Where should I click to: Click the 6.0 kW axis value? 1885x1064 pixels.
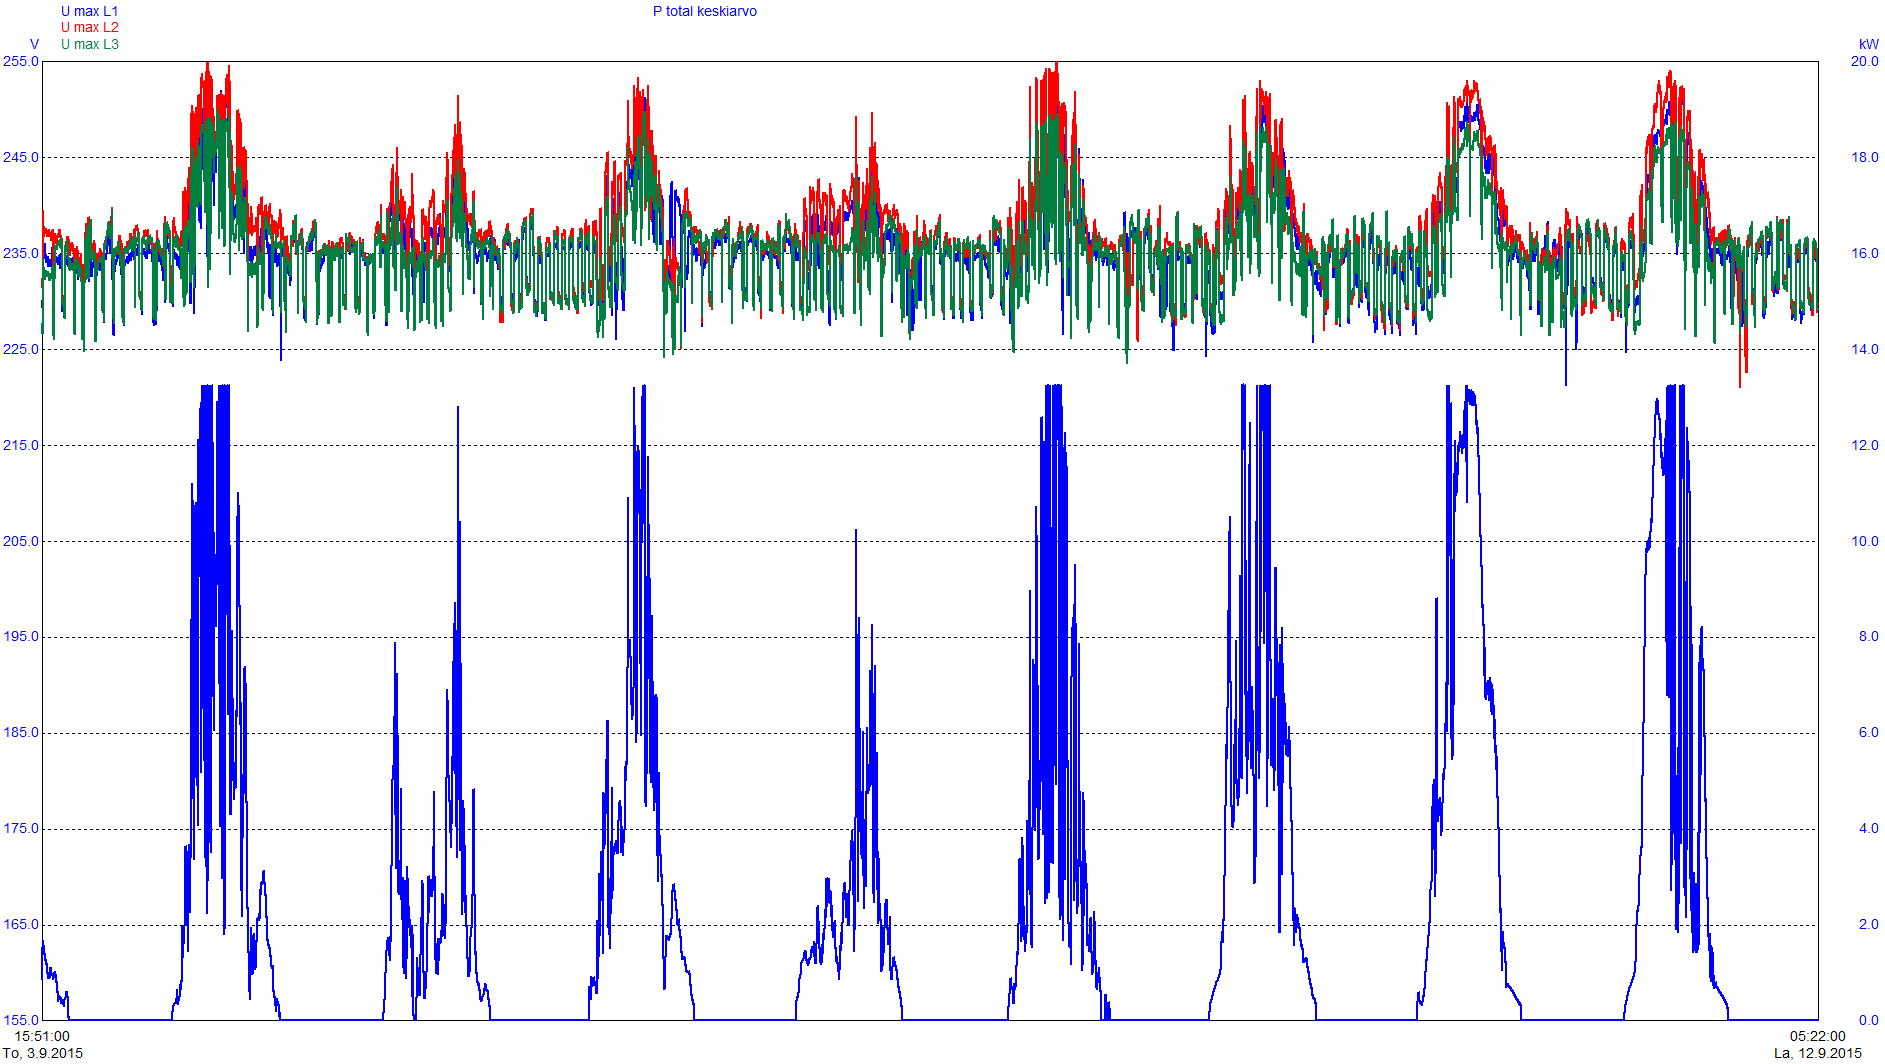coord(1868,732)
